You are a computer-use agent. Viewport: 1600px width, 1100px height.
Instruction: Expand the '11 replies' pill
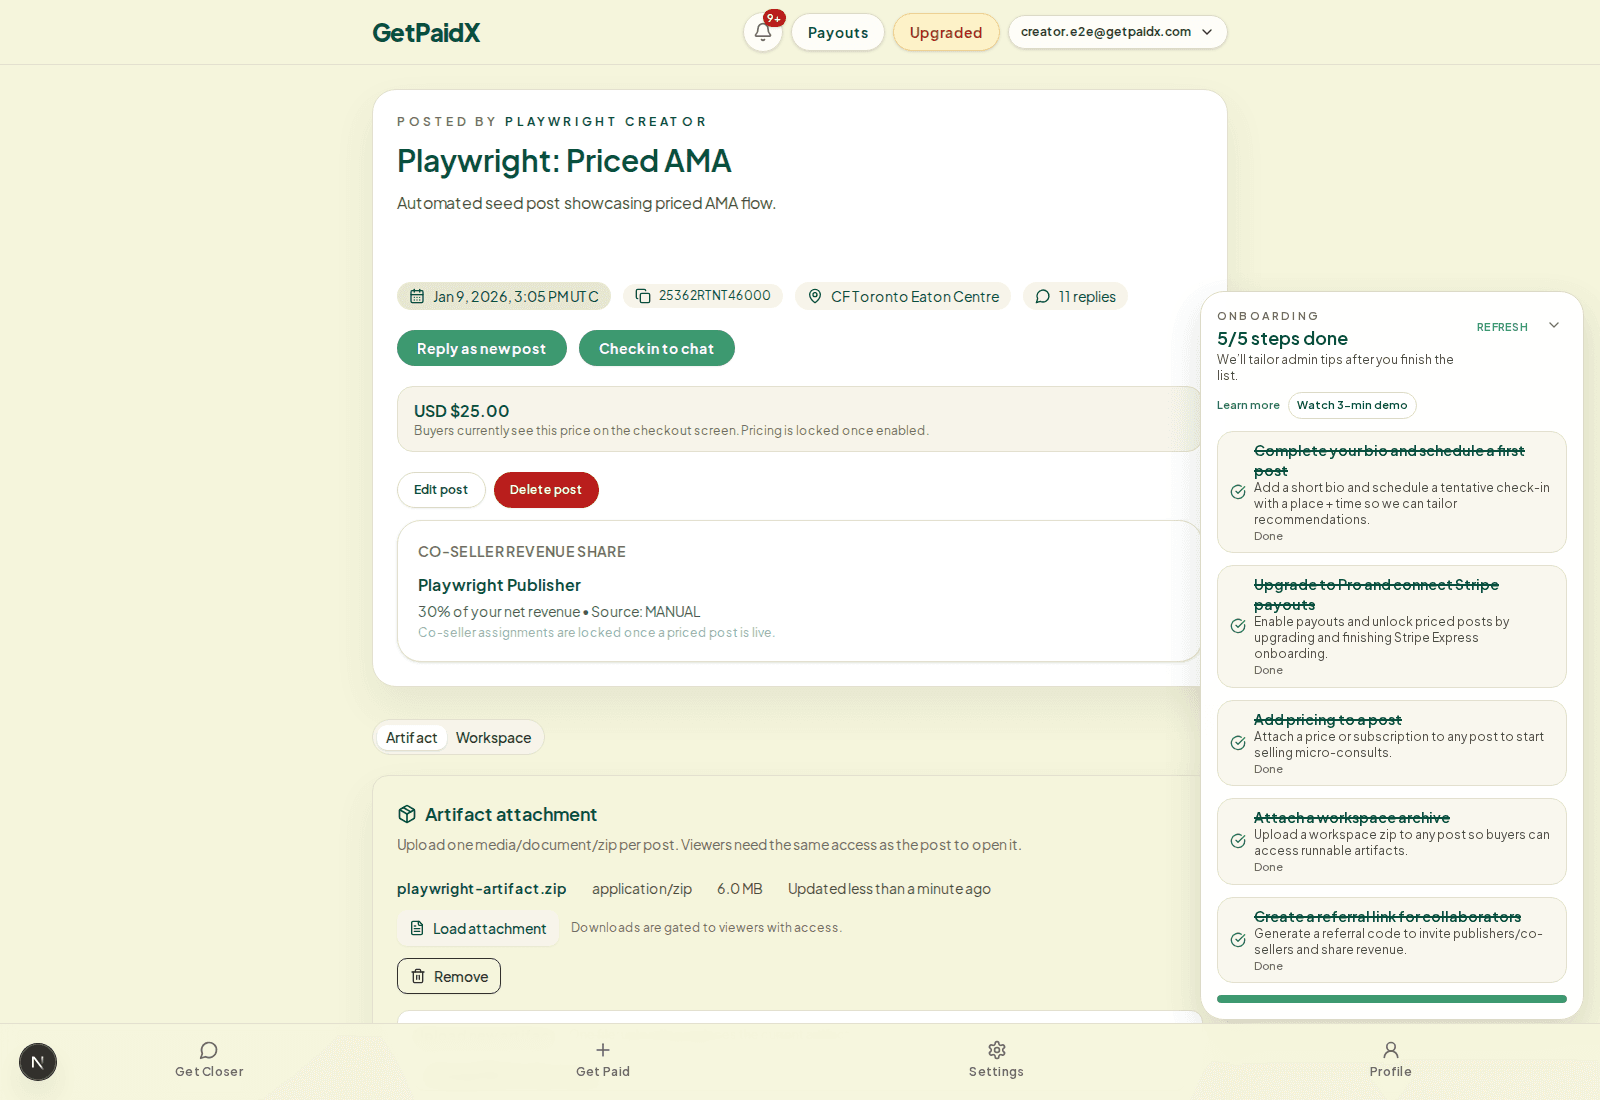tap(1075, 296)
